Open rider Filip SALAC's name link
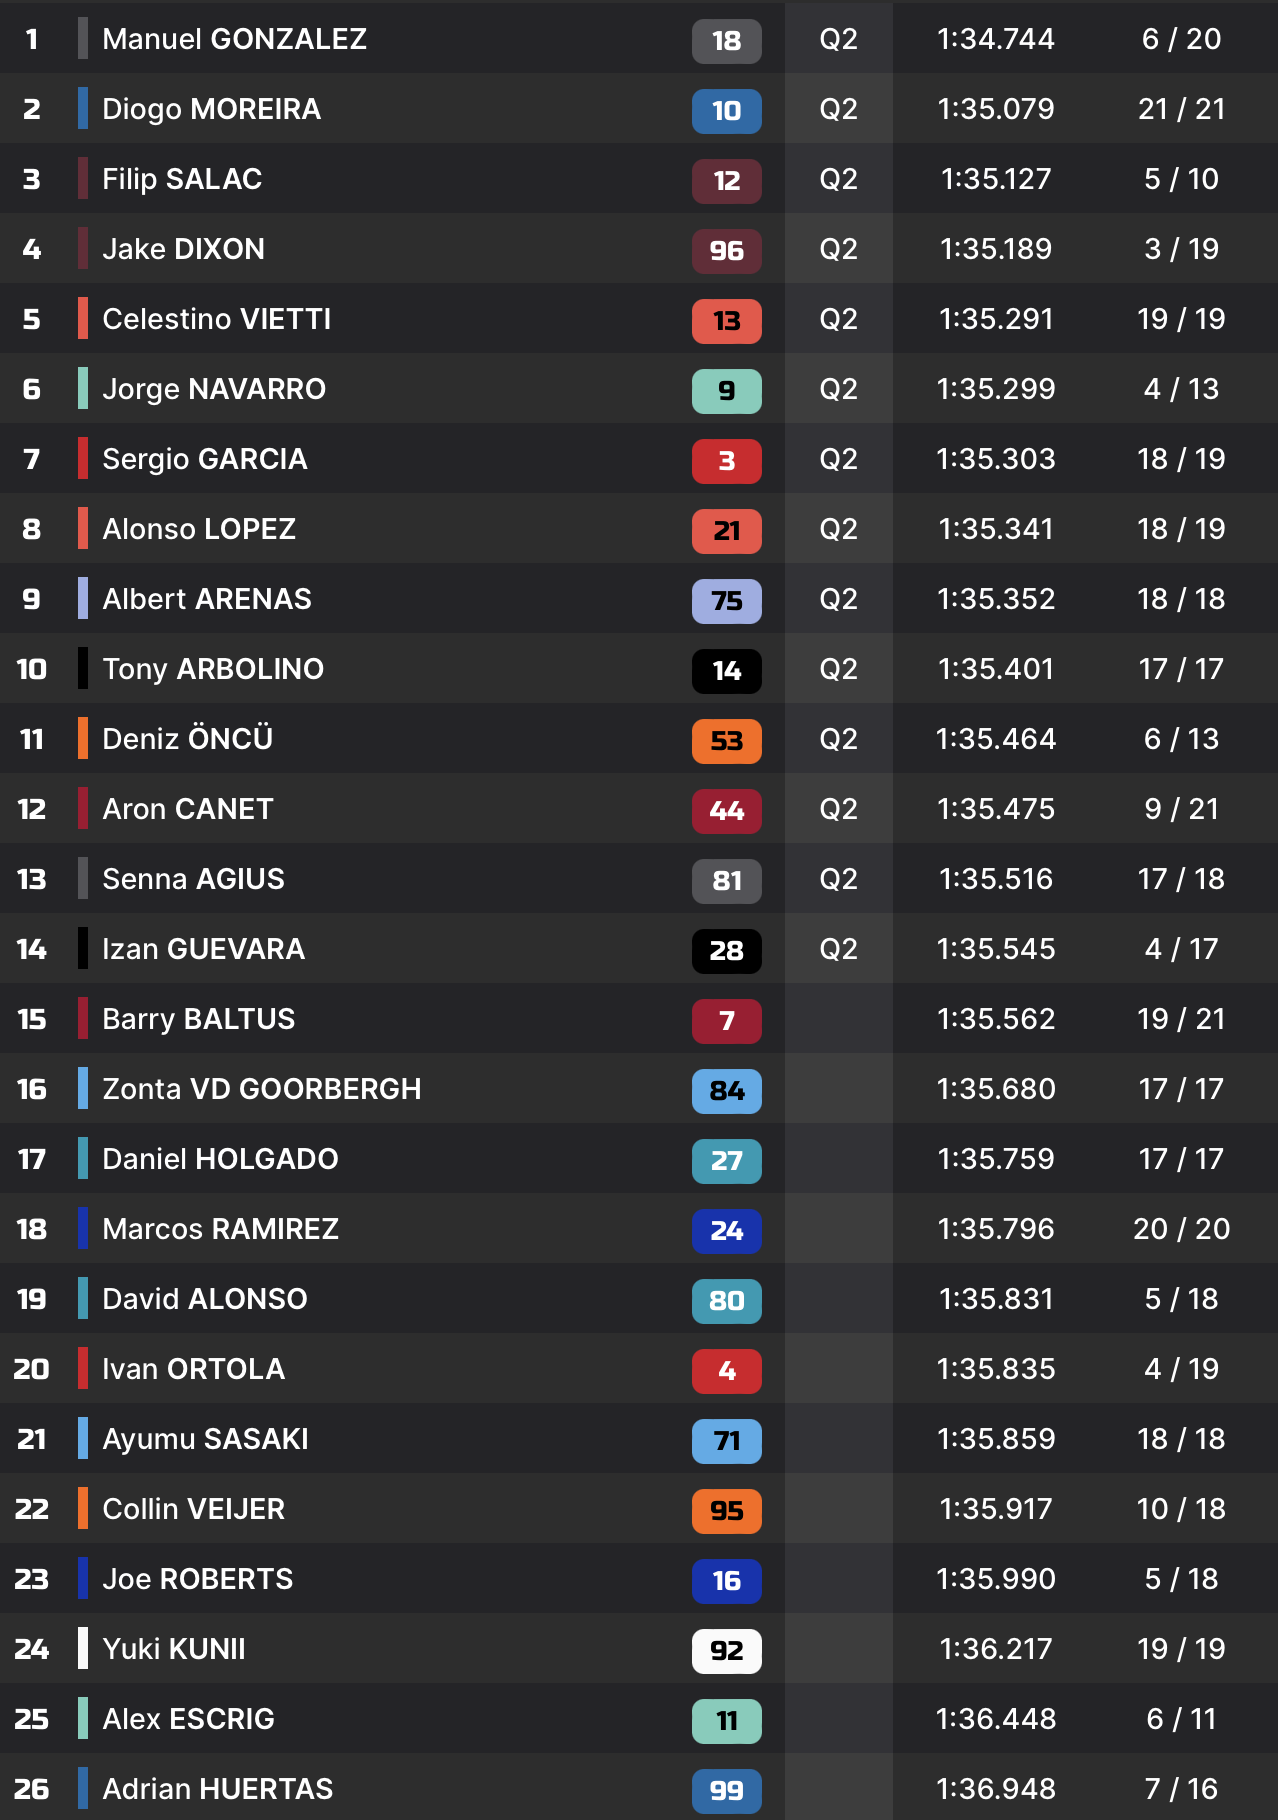This screenshot has width=1278, height=1820. click(x=182, y=179)
